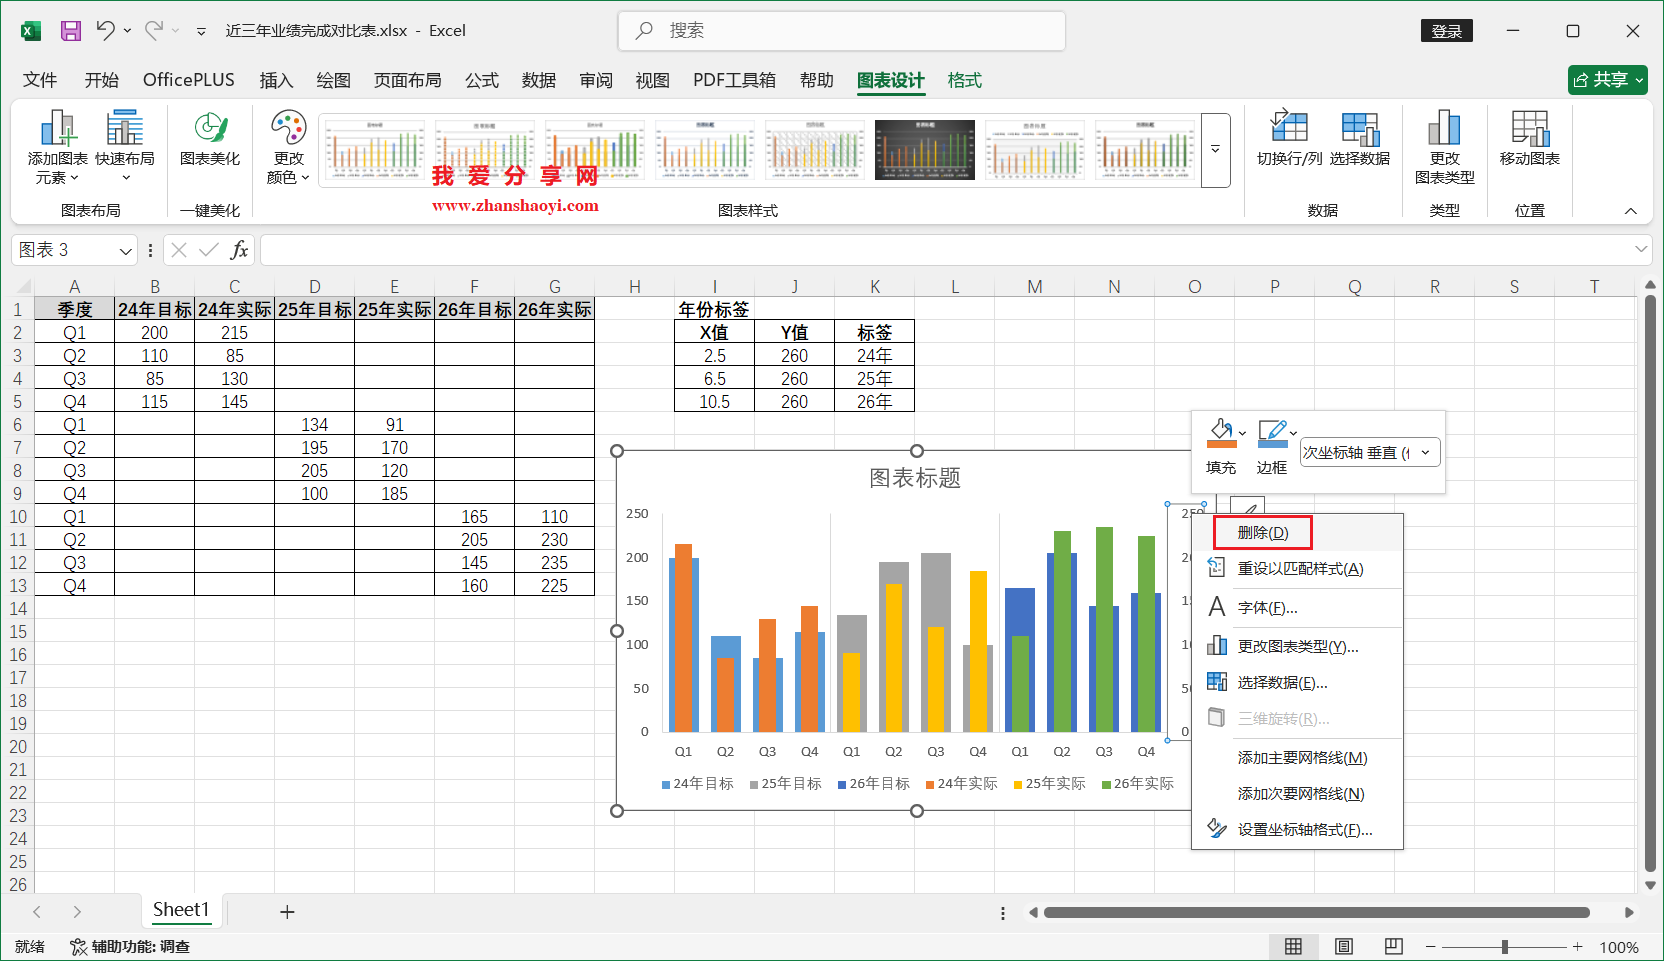Click the 图表标题 chart title
Screen dimensions: 1664x961
(915, 478)
